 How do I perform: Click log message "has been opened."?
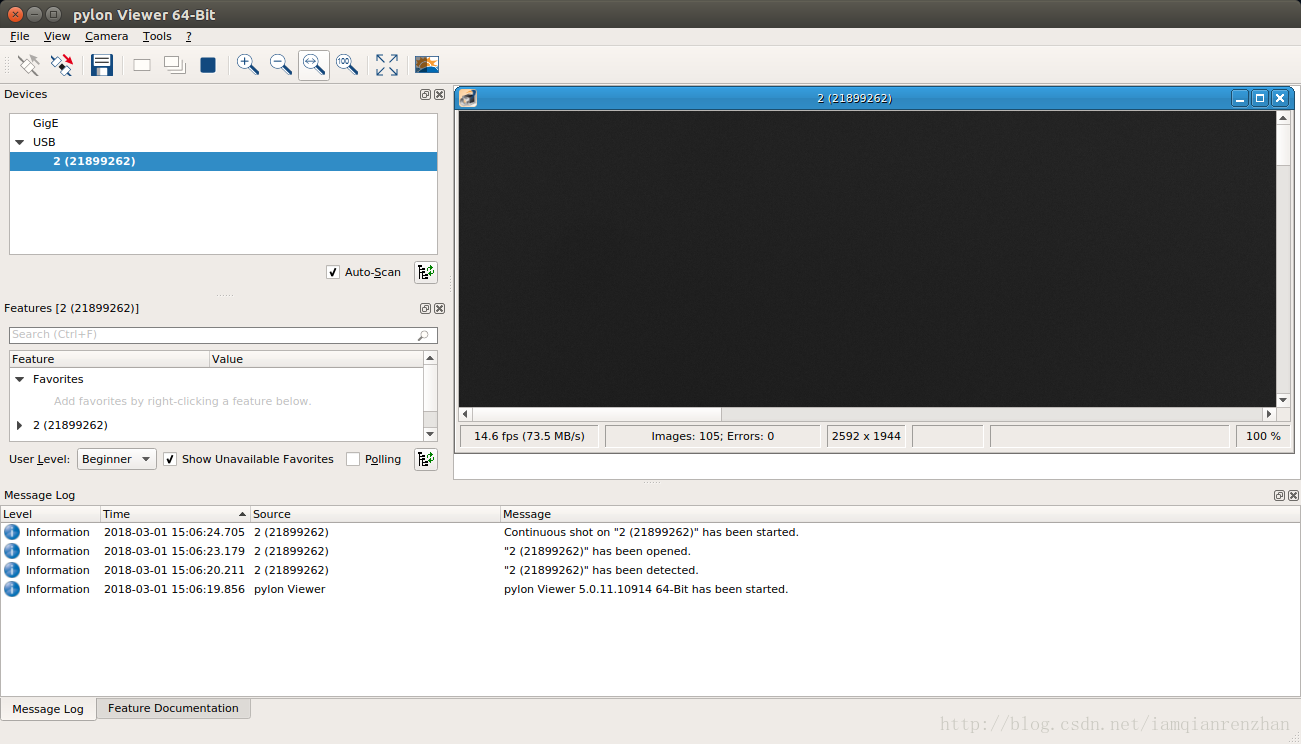click(x=597, y=551)
